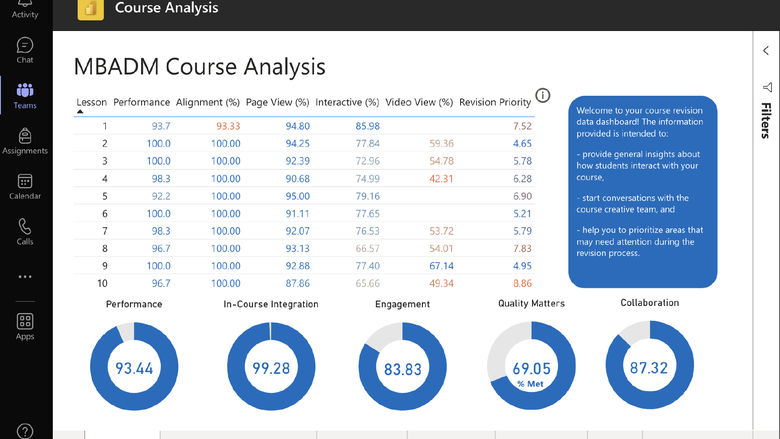
Task: Select the Quality Matters donut 69.05
Action: coord(531,365)
